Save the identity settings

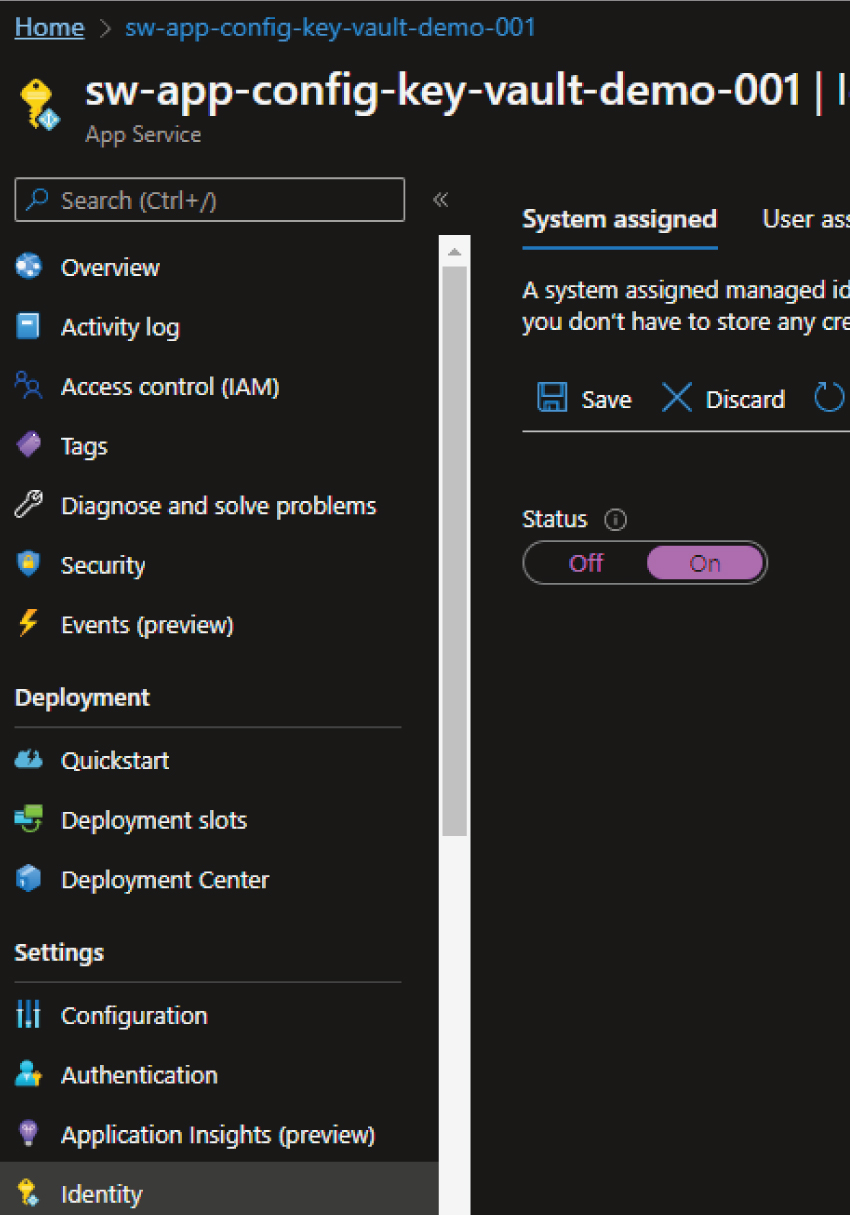[x=585, y=399]
